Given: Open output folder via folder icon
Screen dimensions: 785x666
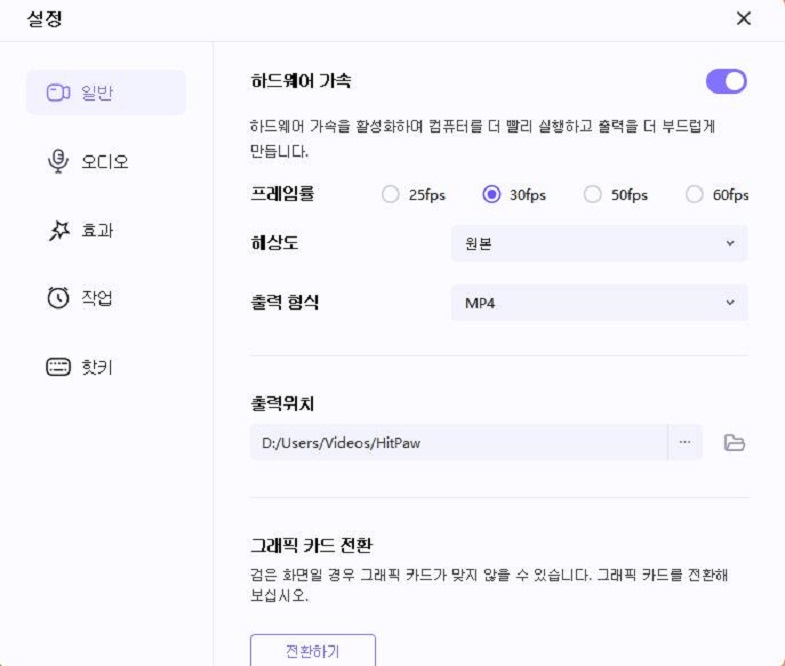Looking at the screenshot, I should point(735,443).
